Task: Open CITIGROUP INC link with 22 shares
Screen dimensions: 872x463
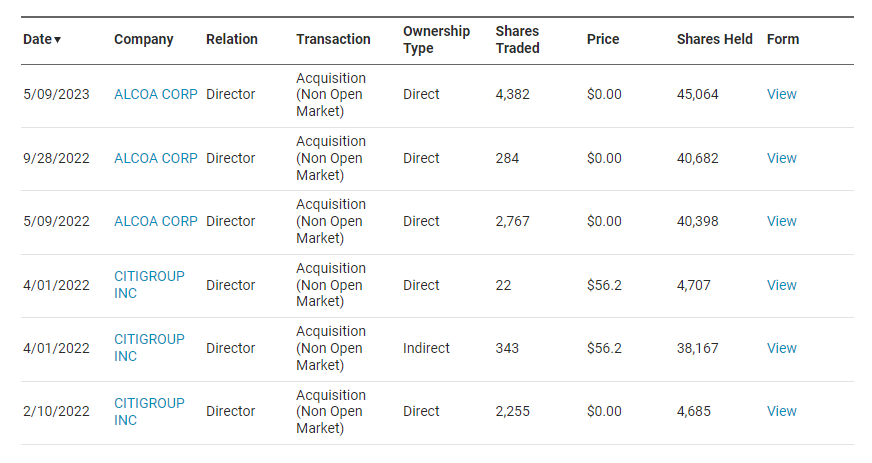Action: click(x=149, y=285)
